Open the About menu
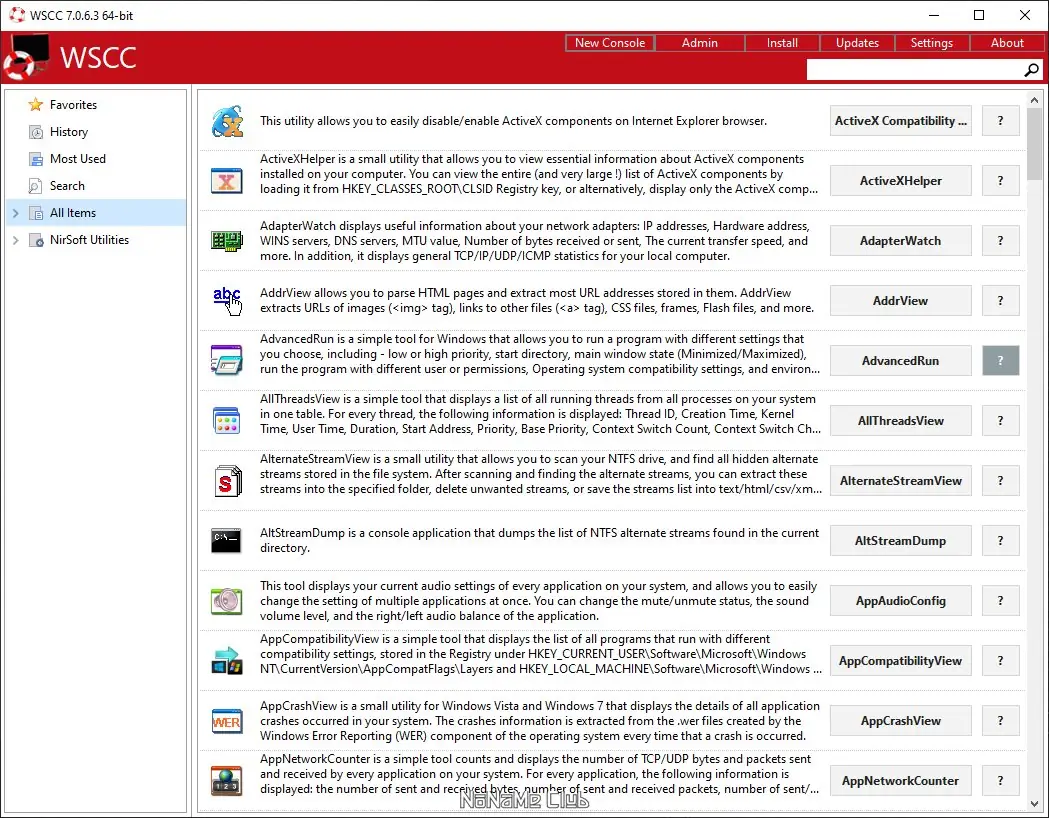Viewport: 1049px width, 818px height. [x=1007, y=43]
